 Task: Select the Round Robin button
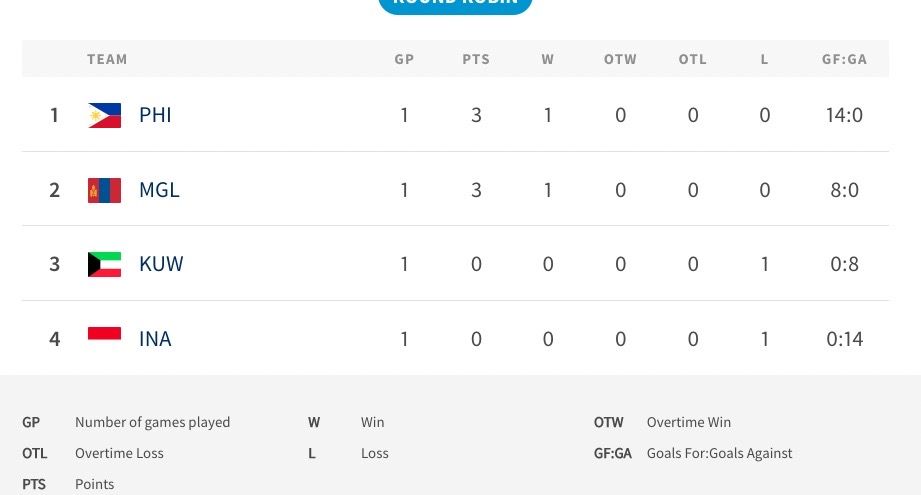click(x=455, y=4)
